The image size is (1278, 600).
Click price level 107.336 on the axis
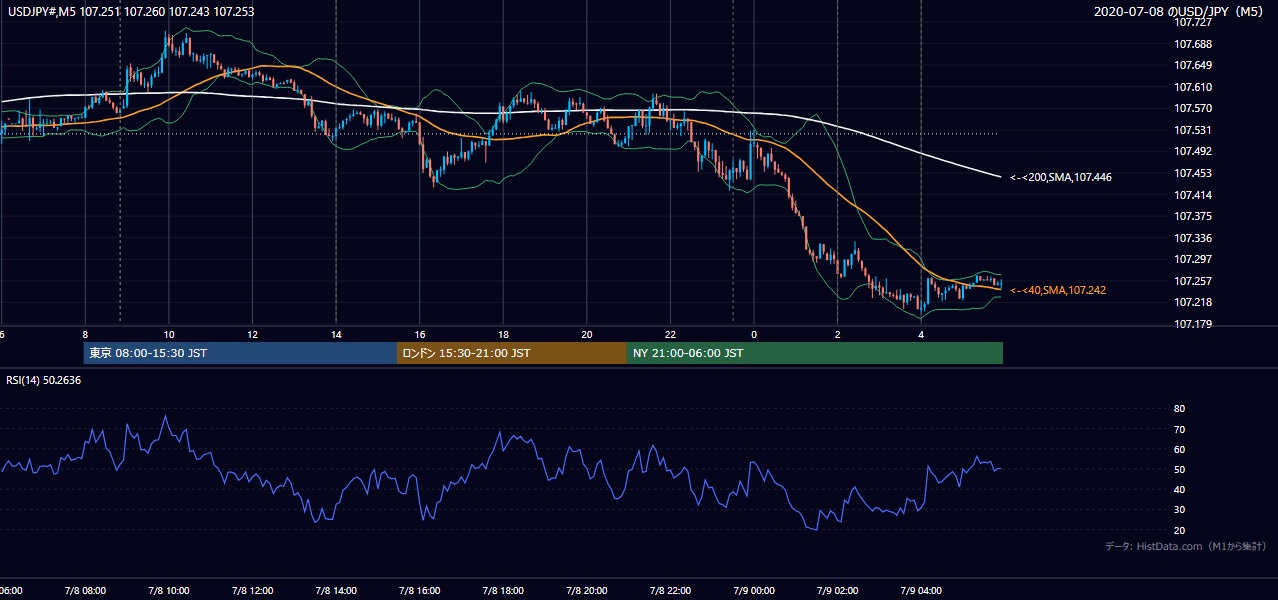tap(1193, 238)
